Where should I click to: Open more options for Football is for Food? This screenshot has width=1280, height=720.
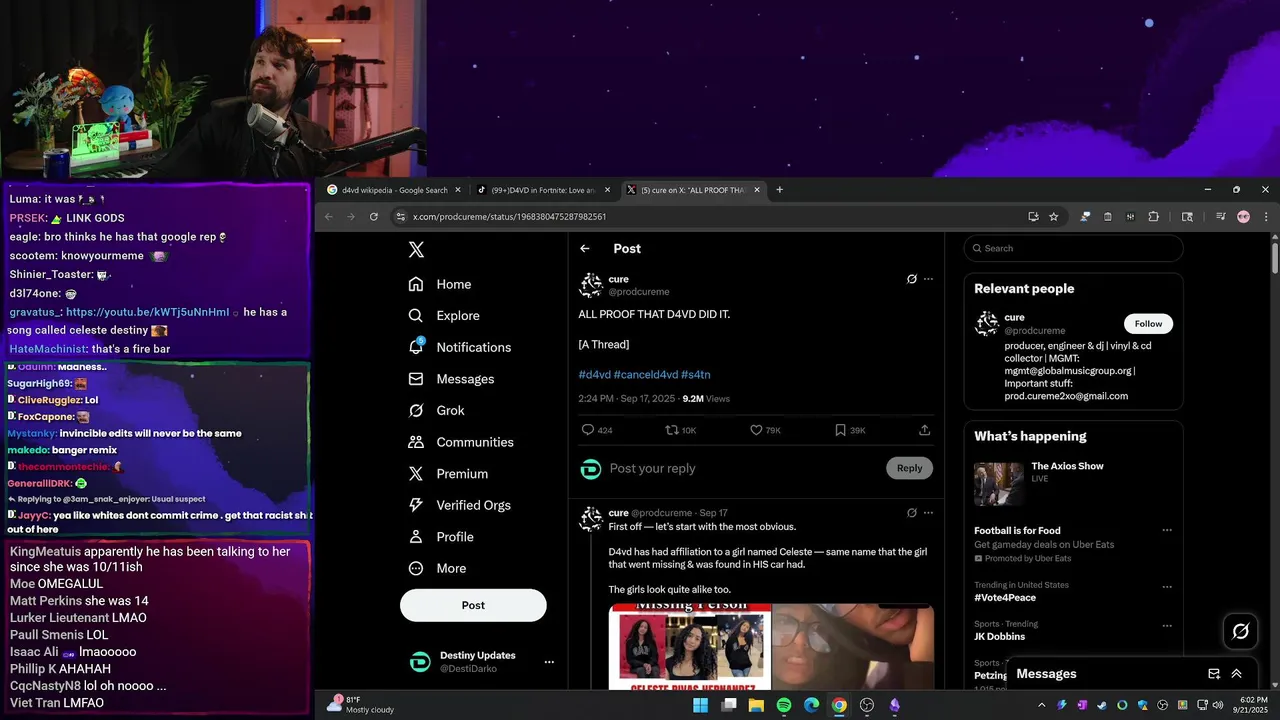(1166, 531)
